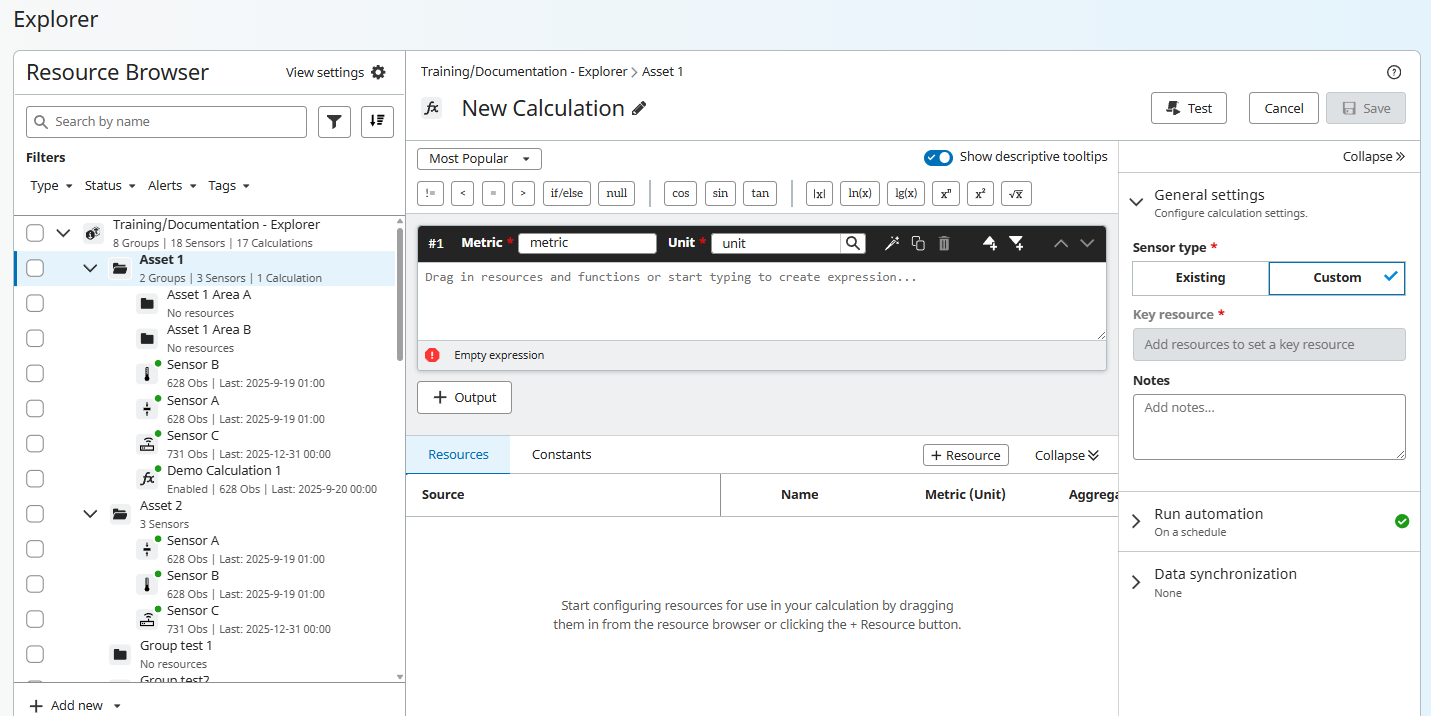
Task: Click the fx icon of Demo Calculation 1
Action: click(x=147, y=479)
